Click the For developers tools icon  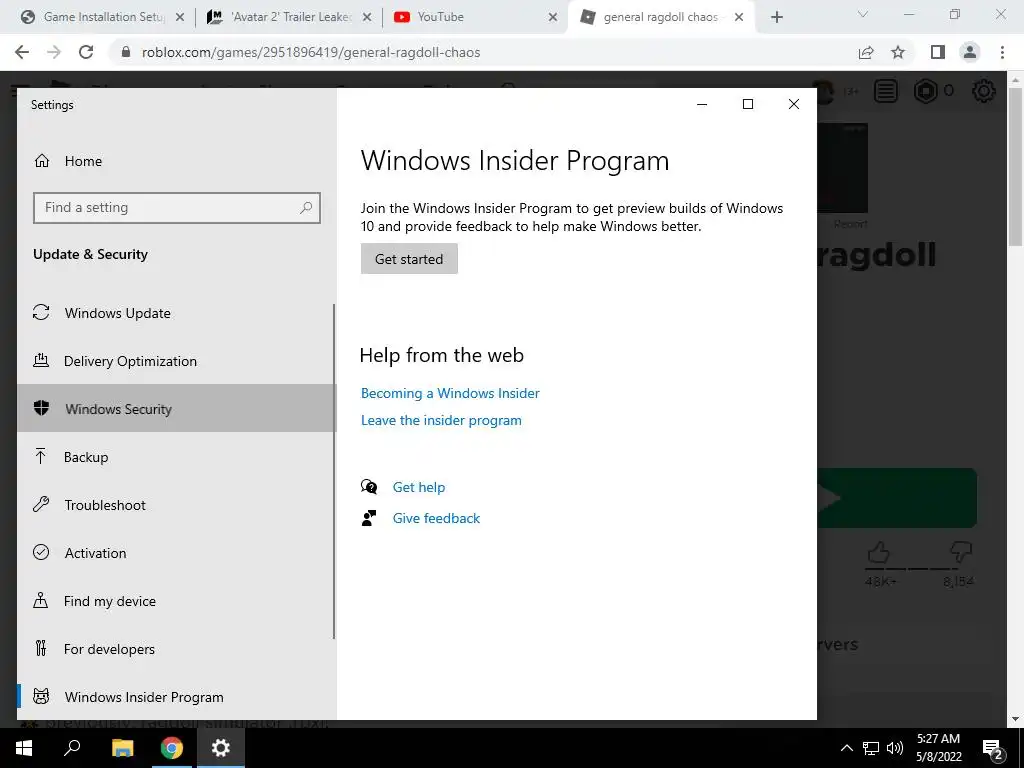(x=40, y=648)
